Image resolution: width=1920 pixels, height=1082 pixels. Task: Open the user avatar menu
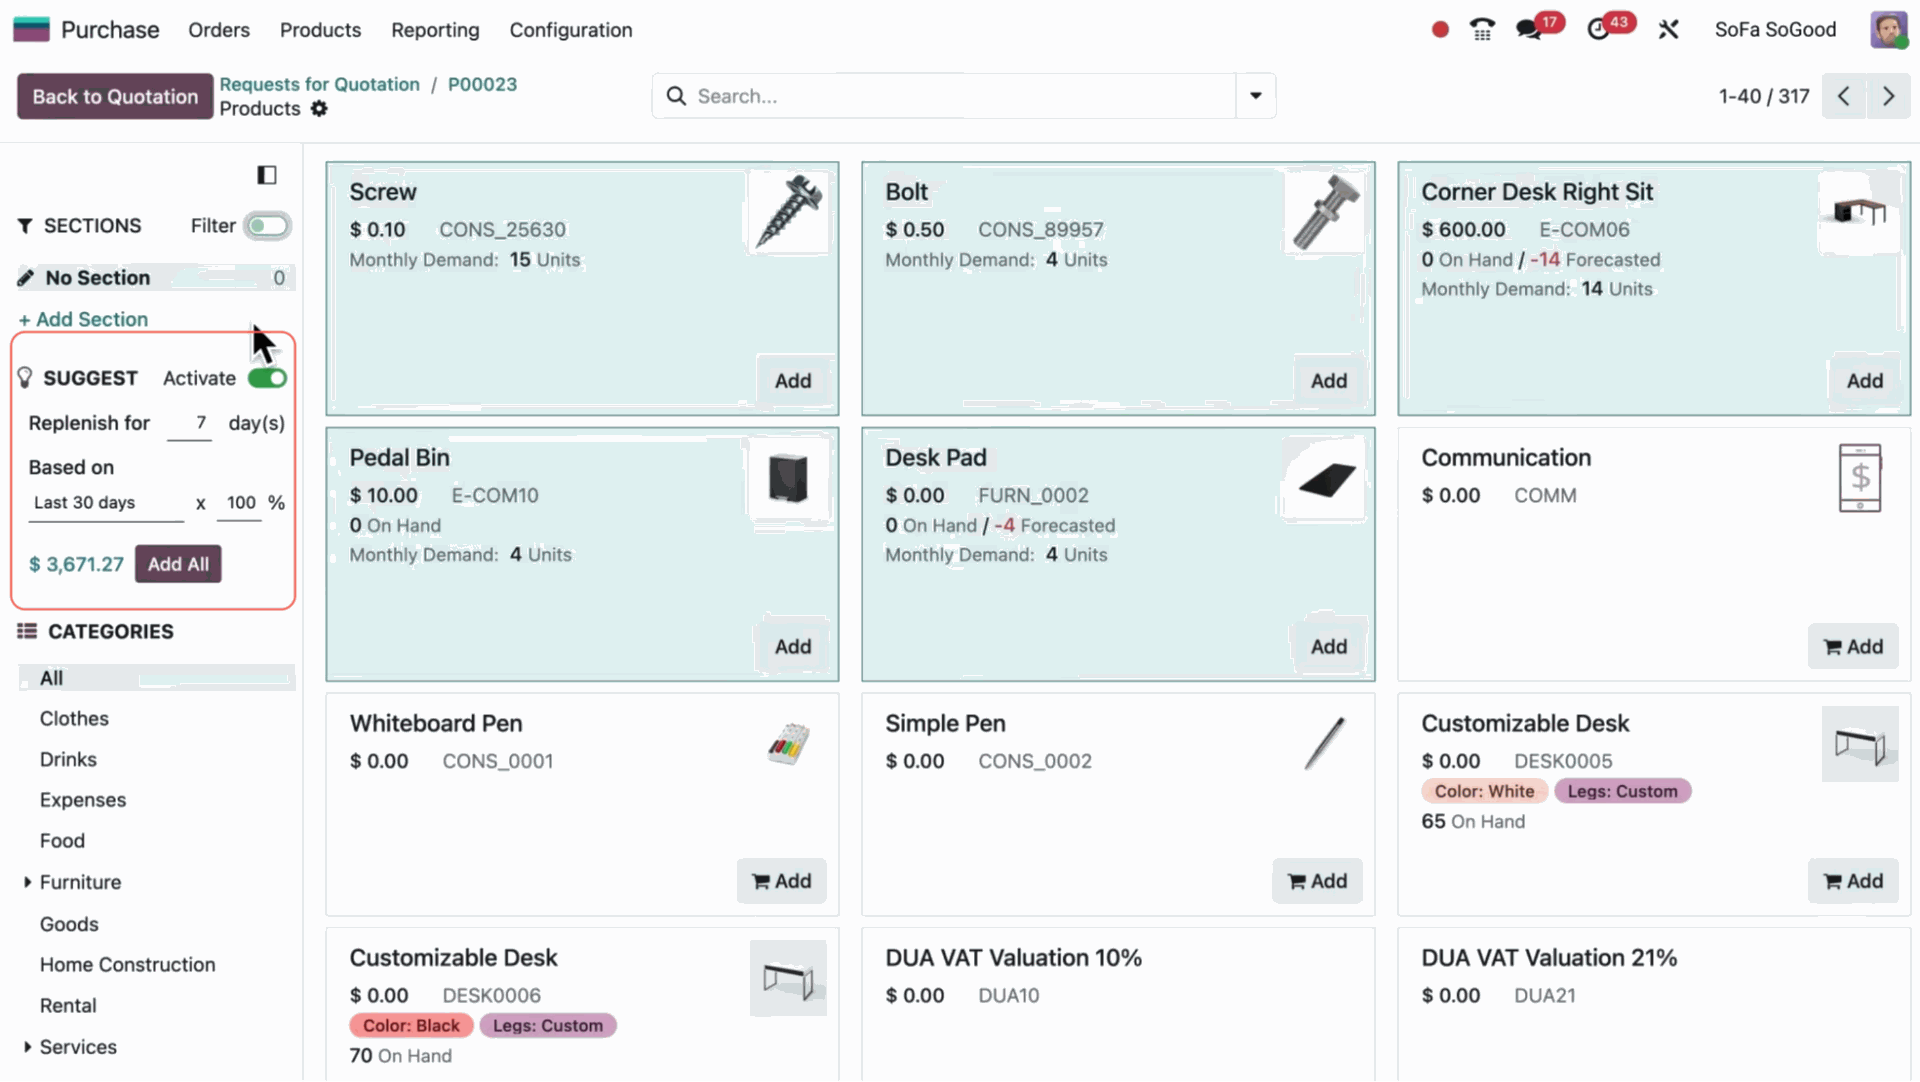click(1888, 30)
